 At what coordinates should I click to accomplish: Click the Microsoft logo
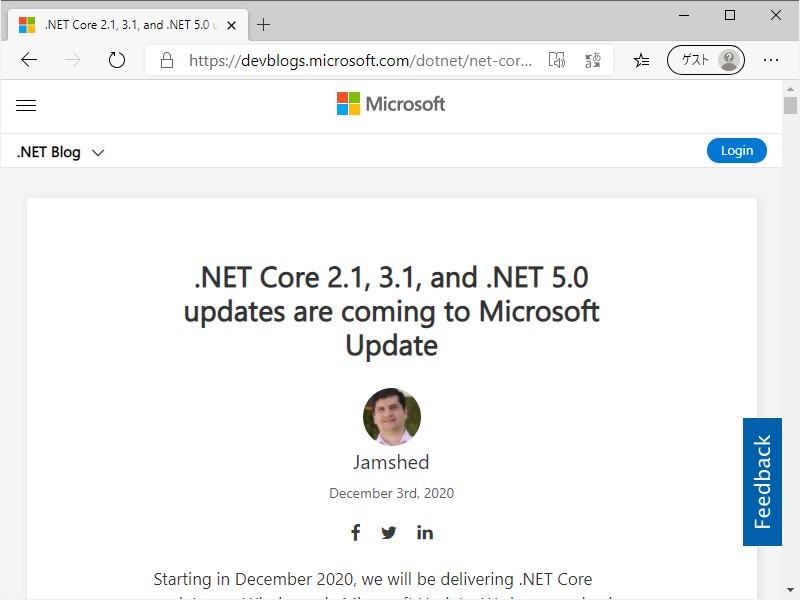pos(391,104)
